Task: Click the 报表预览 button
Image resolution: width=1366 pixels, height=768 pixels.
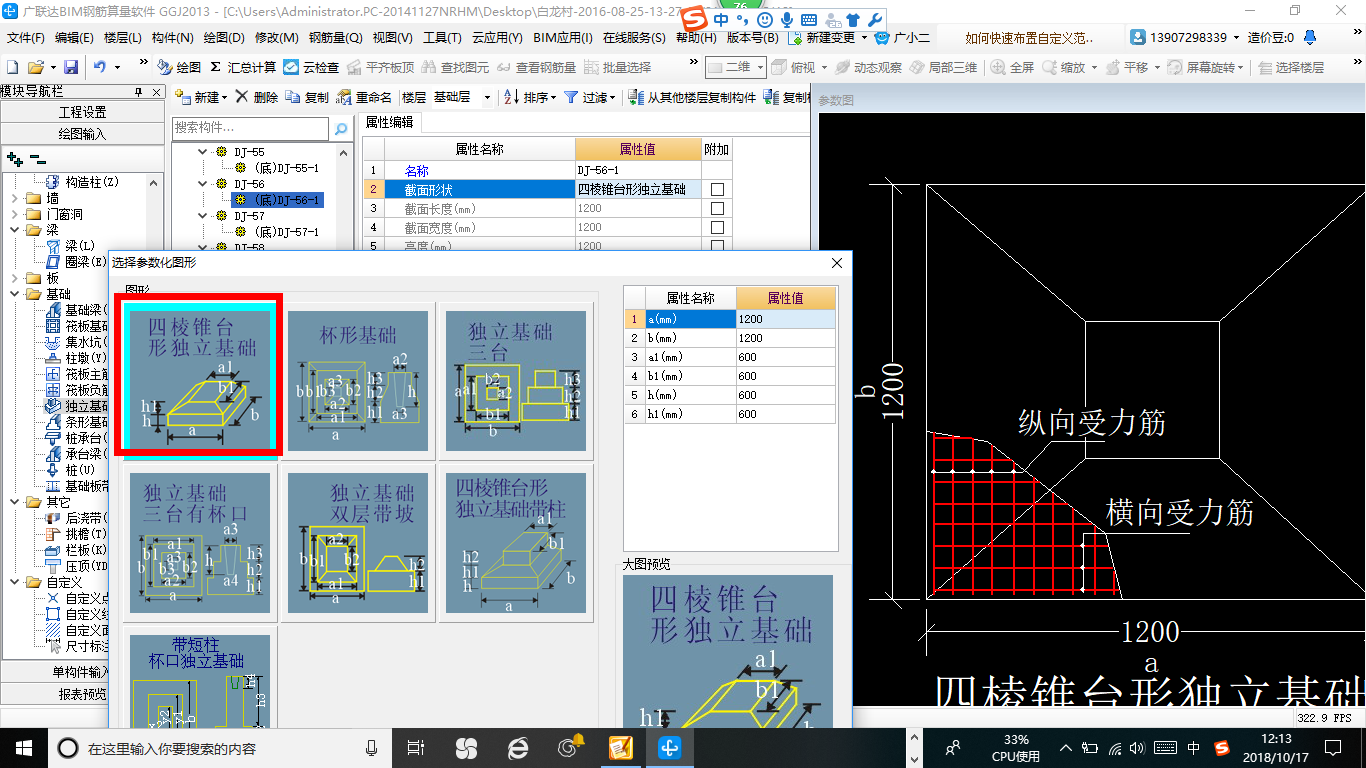Action: [82, 693]
